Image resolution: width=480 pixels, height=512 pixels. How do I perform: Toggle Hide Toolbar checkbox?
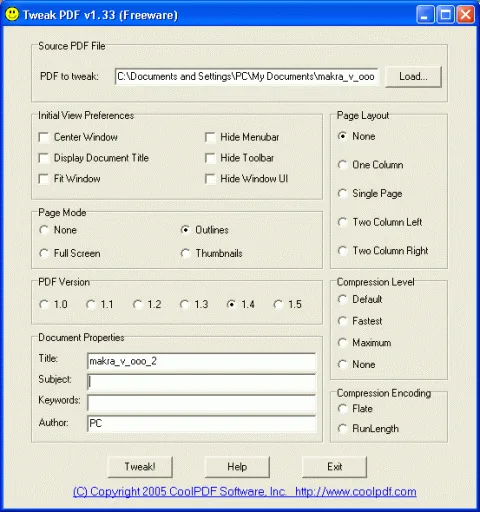tap(210, 158)
